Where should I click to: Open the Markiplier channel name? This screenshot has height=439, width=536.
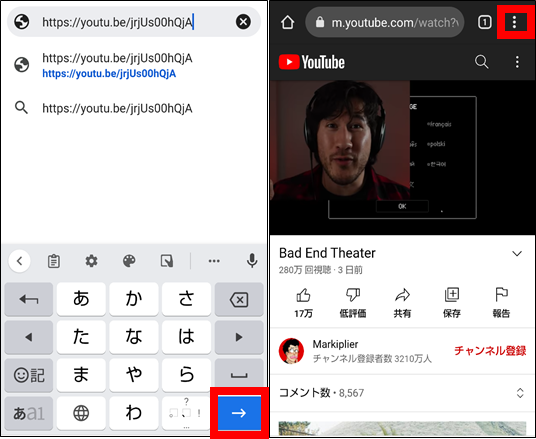(x=335, y=344)
